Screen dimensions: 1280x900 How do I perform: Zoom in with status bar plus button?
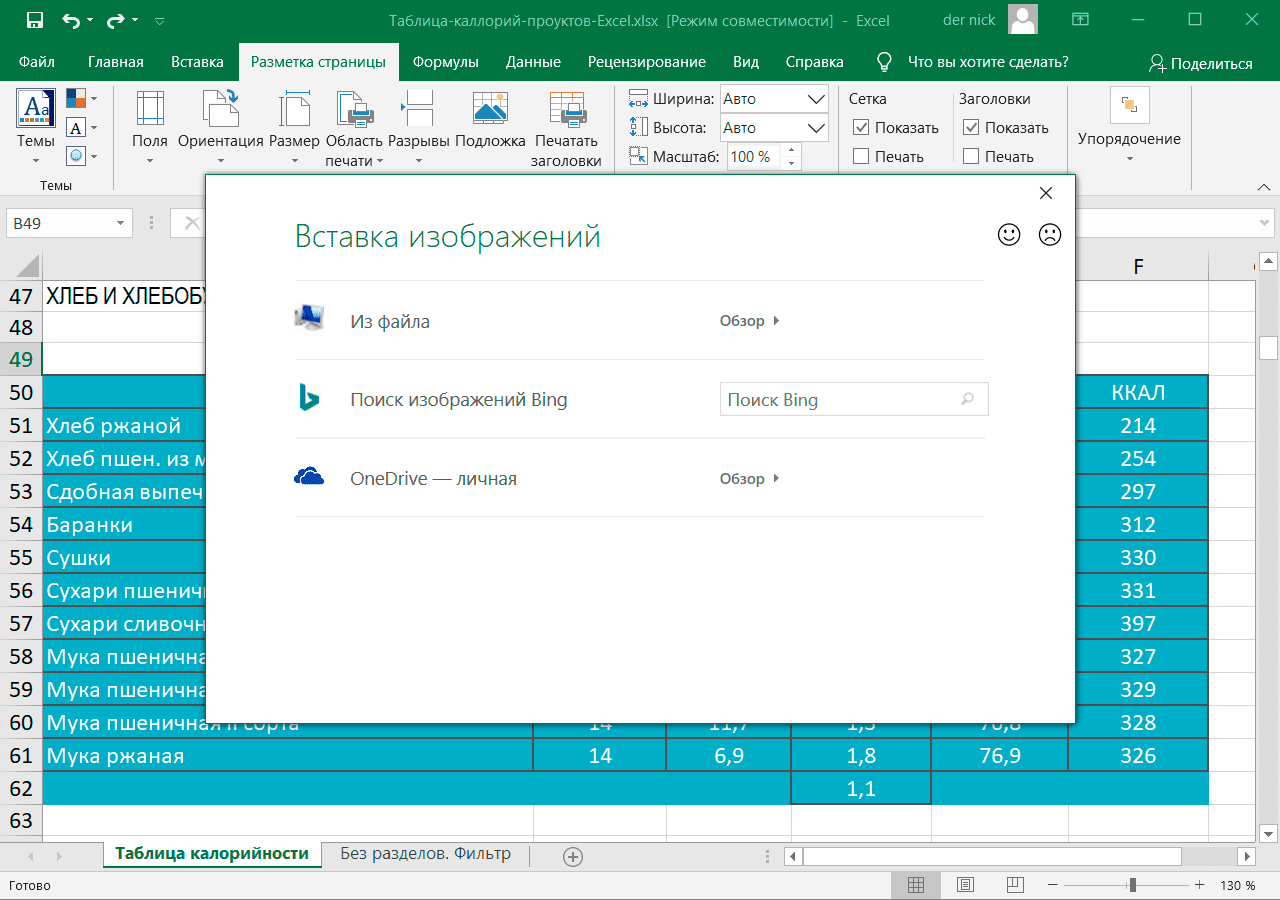tap(1200, 885)
